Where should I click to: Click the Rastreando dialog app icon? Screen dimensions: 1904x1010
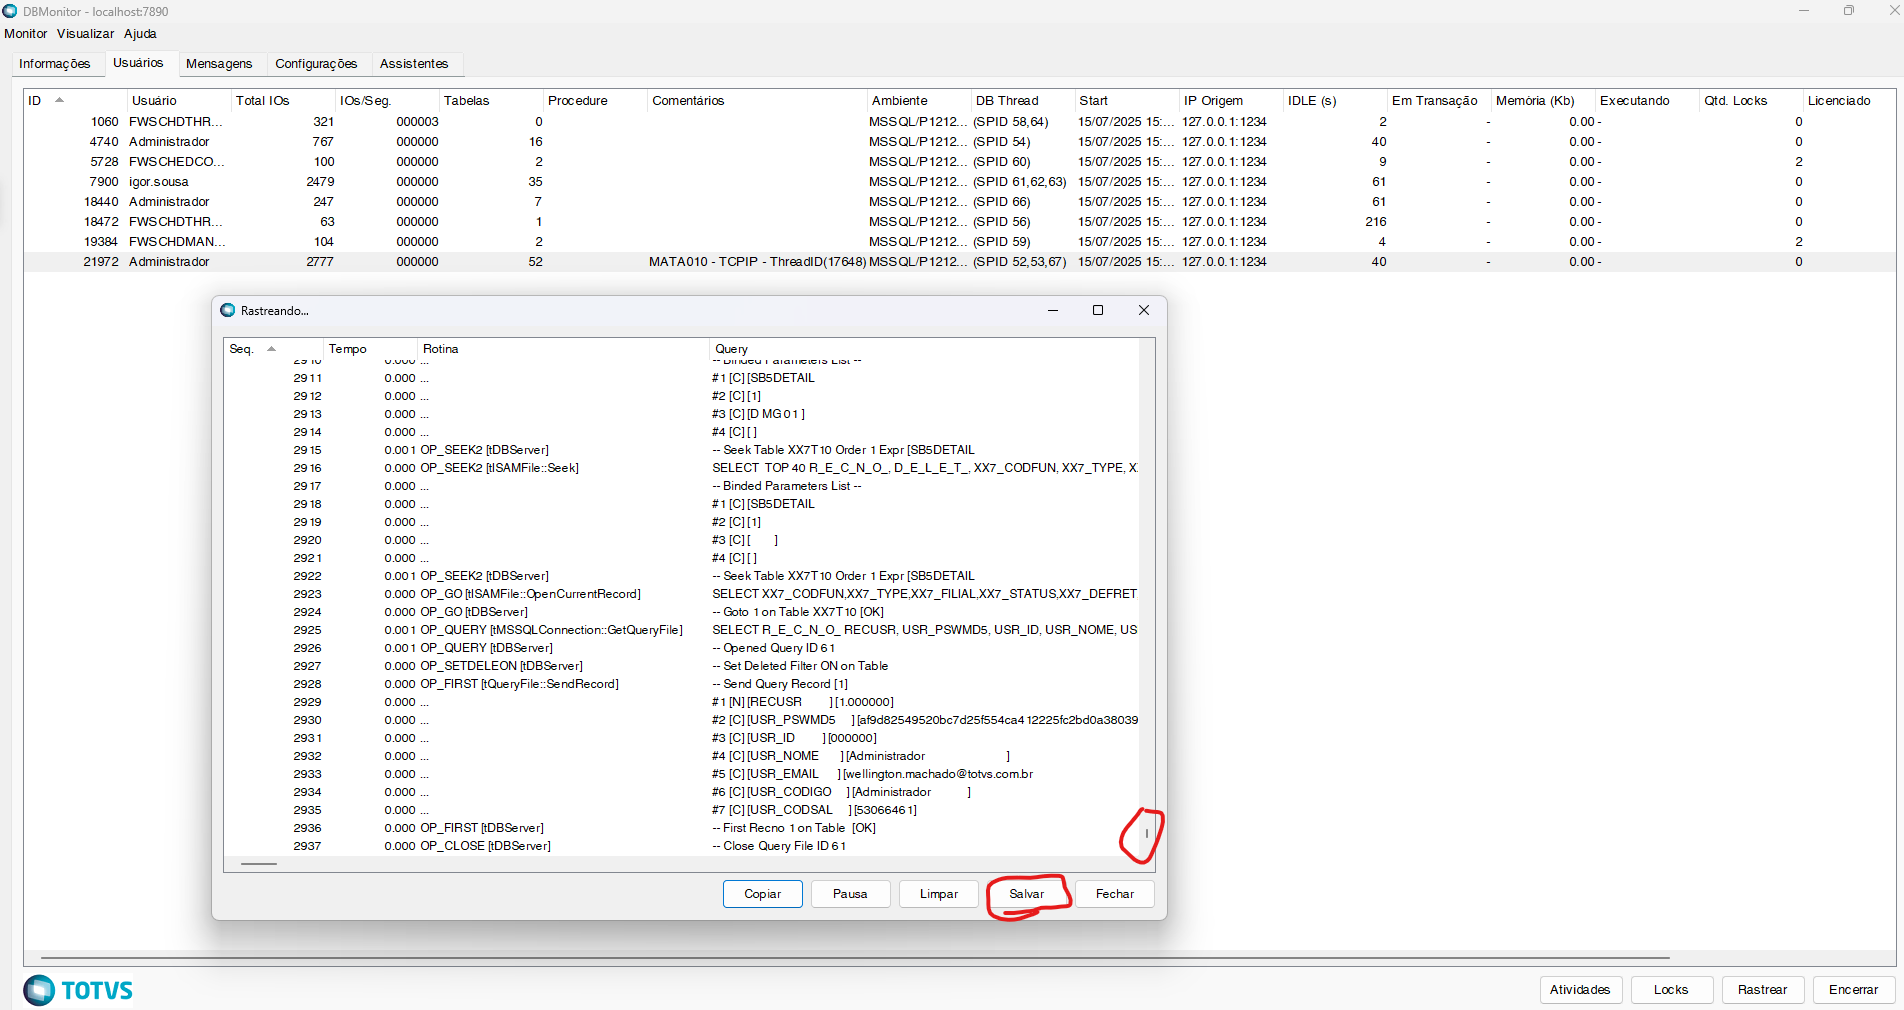pyautogui.click(x=228, y=311)
